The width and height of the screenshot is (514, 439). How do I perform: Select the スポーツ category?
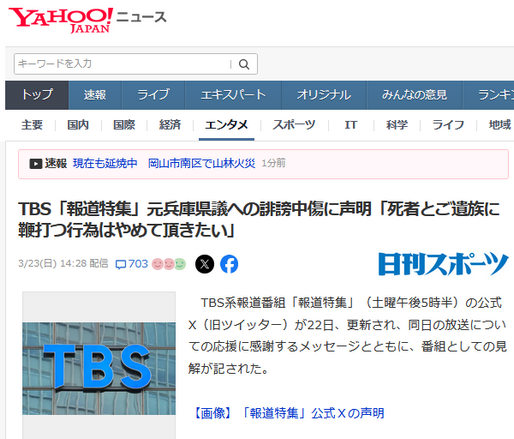294,125
